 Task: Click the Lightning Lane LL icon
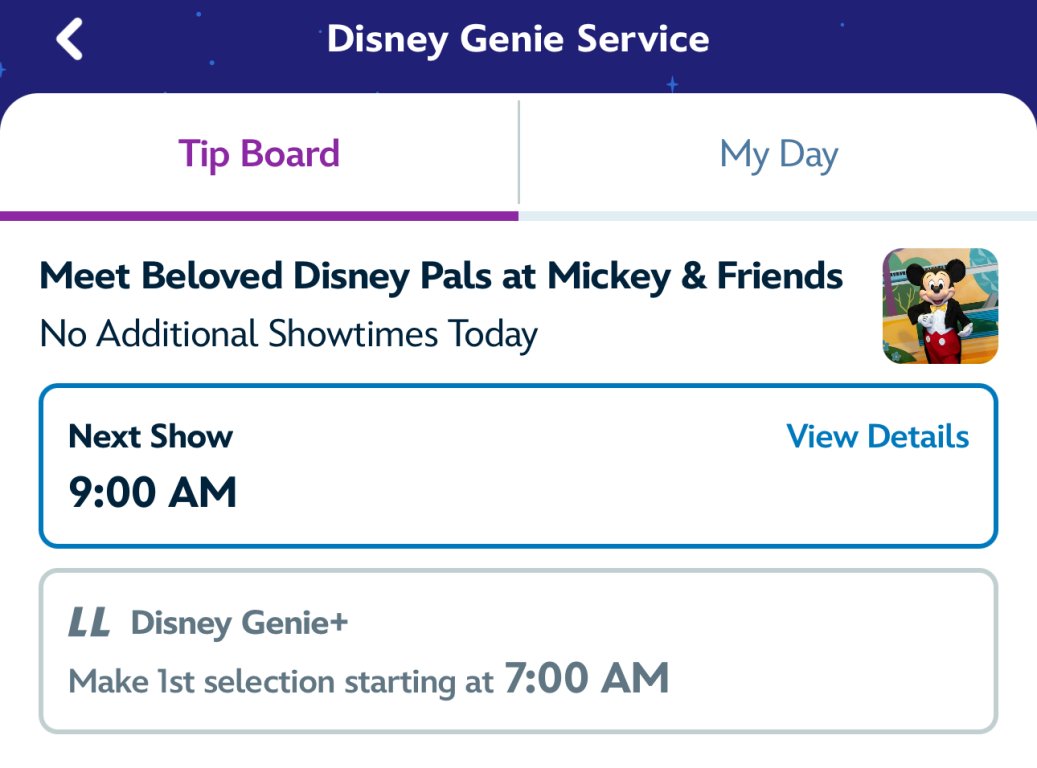[x=89, y=623]
